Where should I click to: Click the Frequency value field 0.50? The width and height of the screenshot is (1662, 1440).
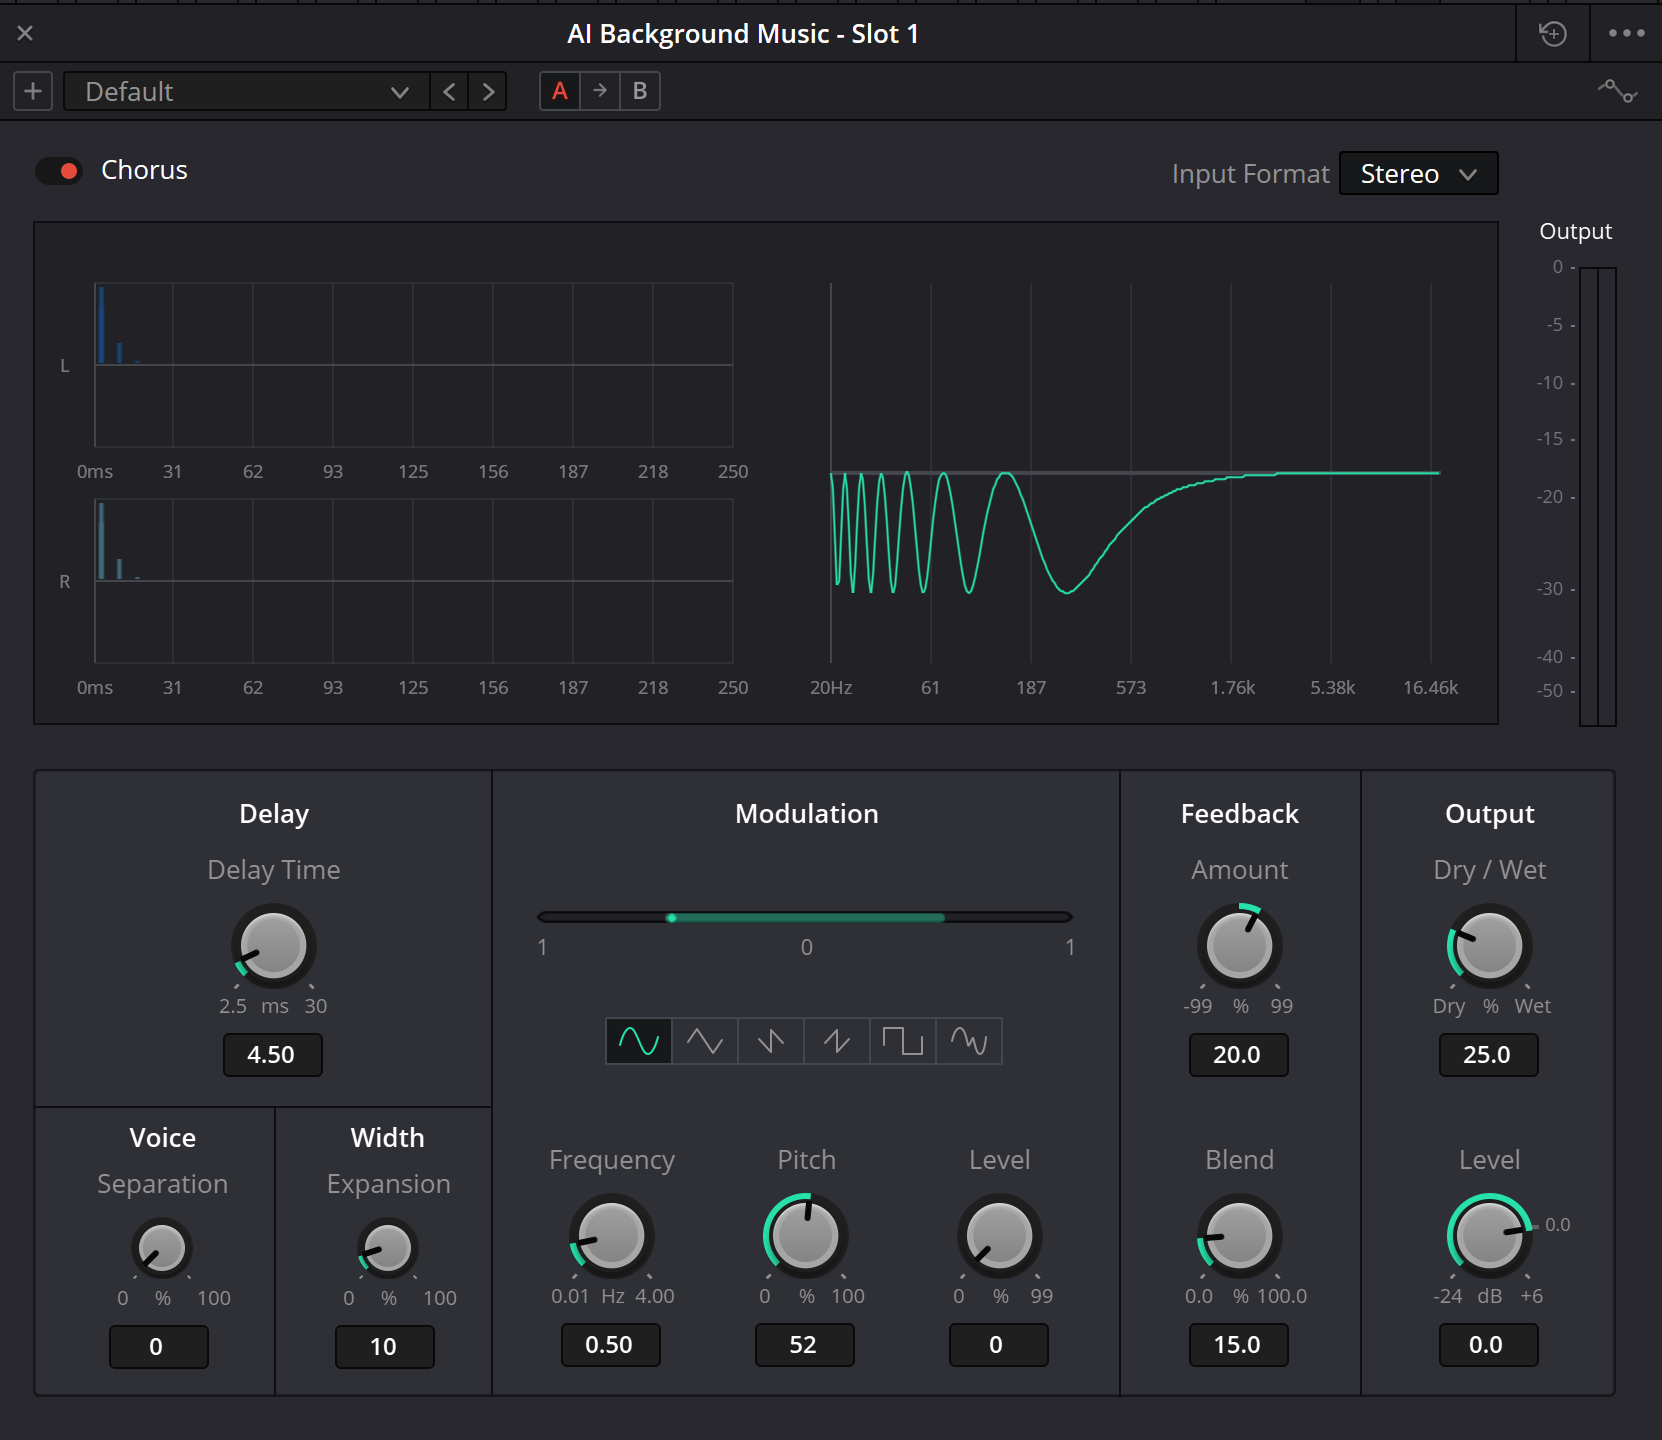pyautogui.click(x=610, y=1345)
